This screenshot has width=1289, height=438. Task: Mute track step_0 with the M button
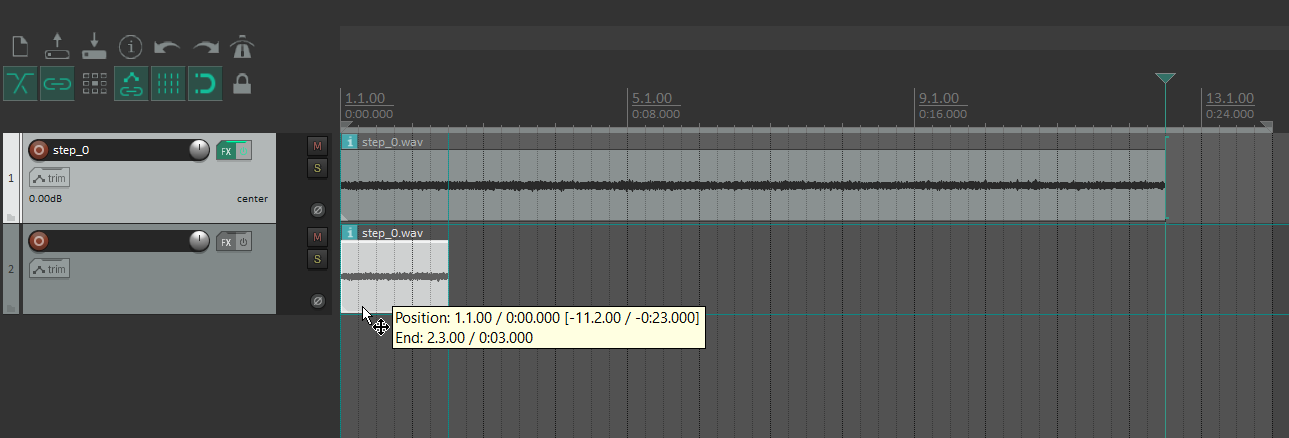tap(318, 146)
